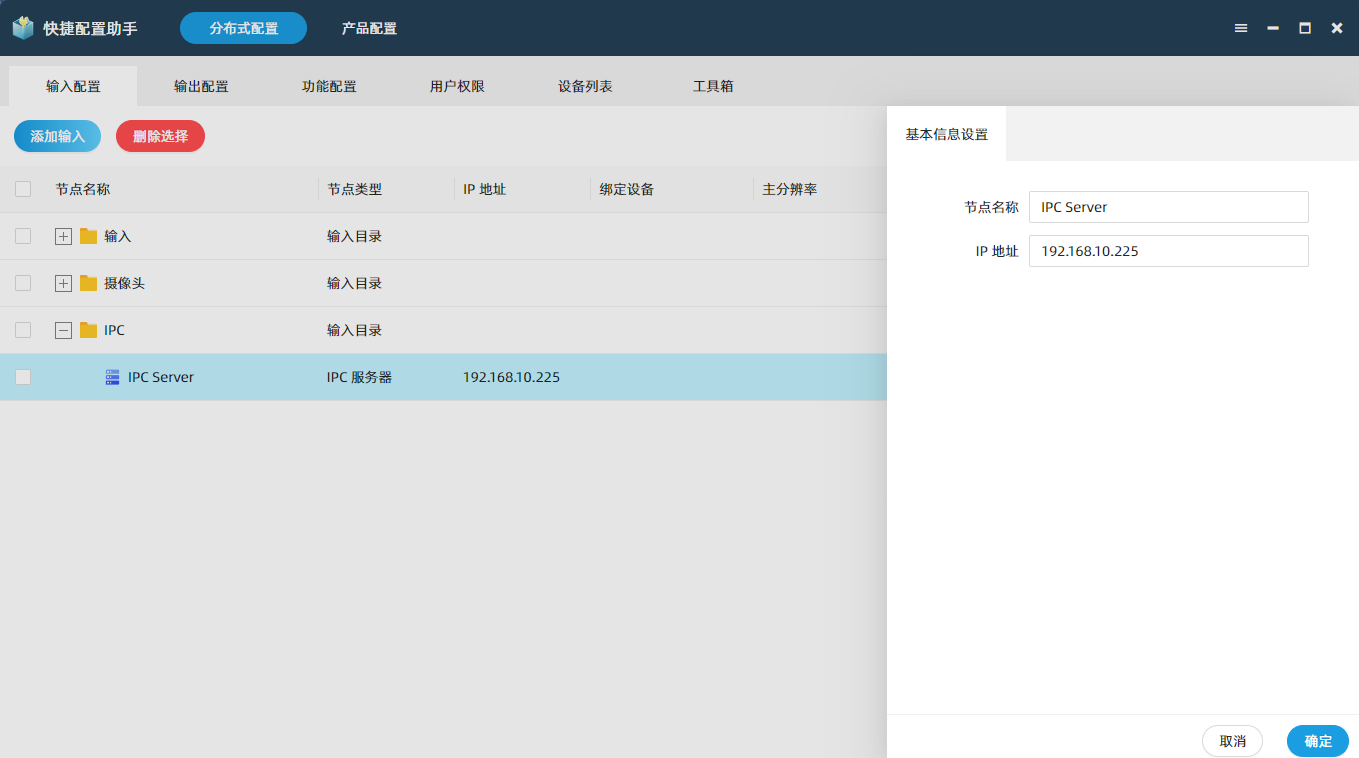The width and height of the screenshot is (1359, 758).
Task: Minimize the window using title bar icon
Action: (x=1273, y=28)
